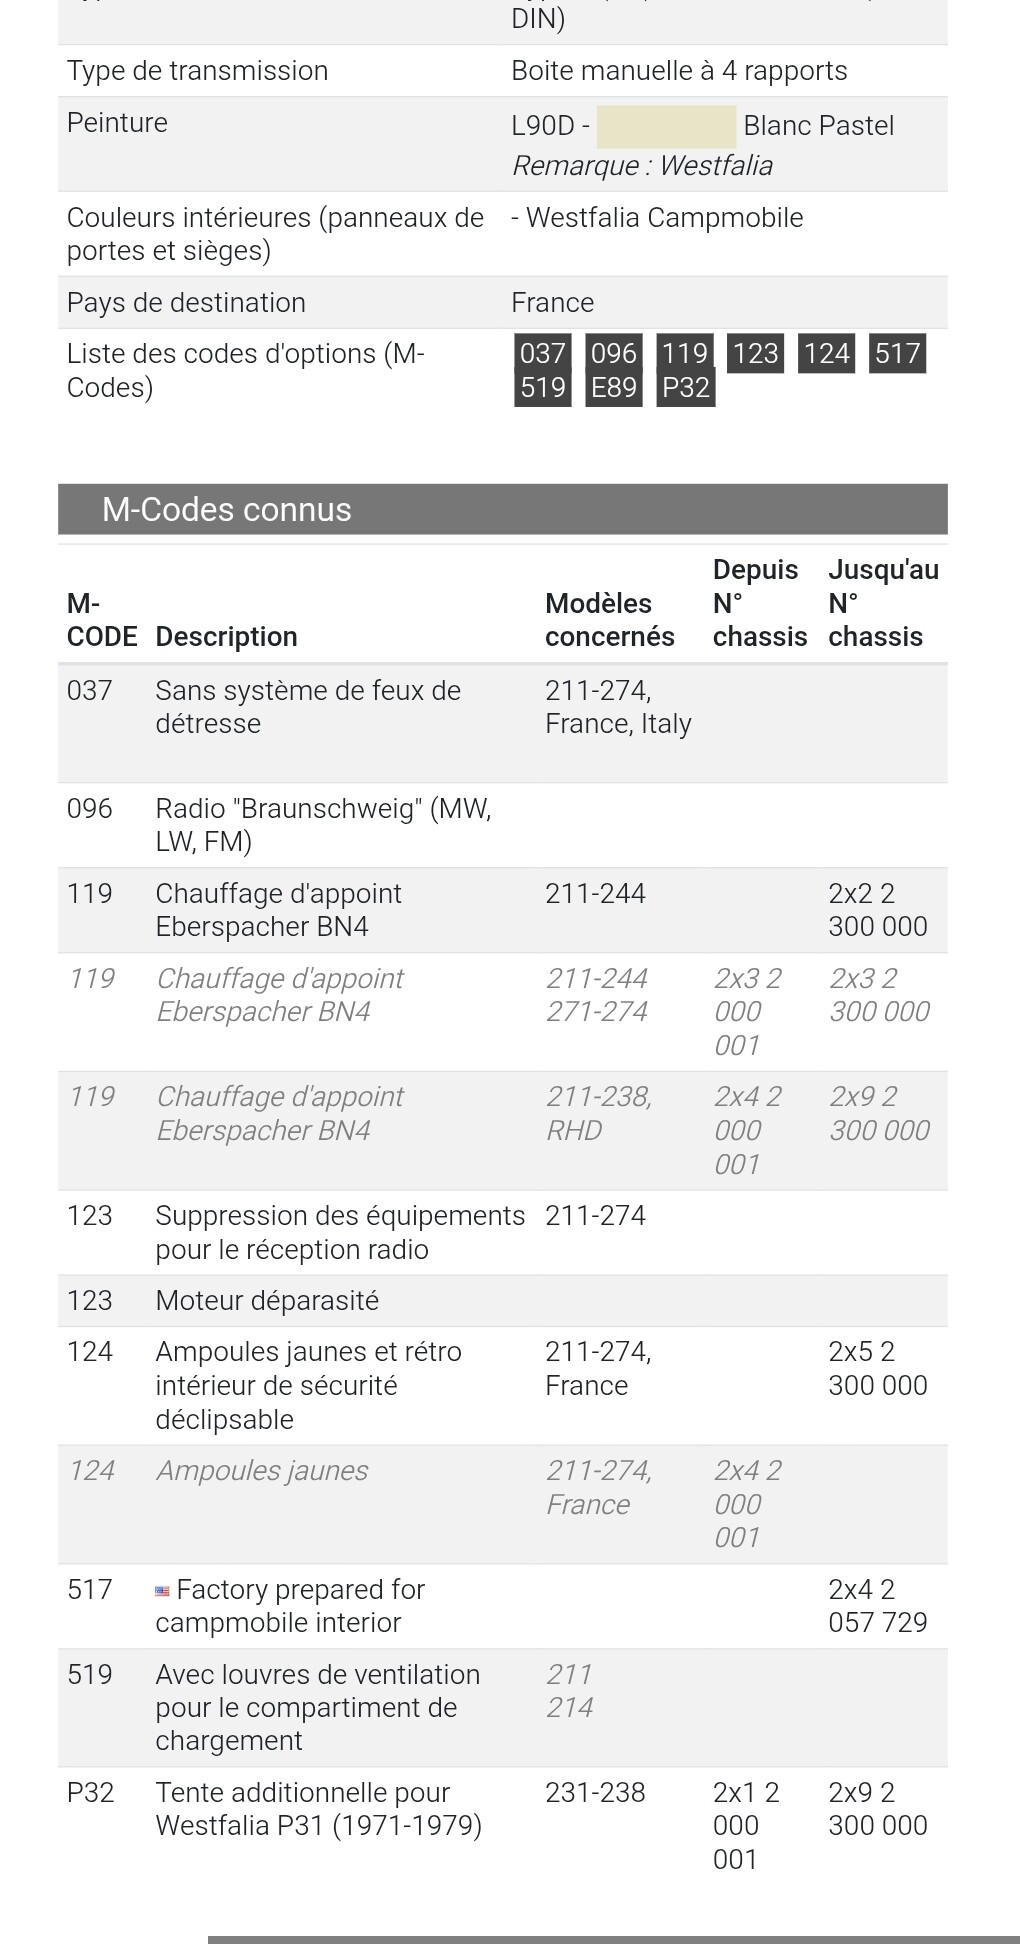
Task: Click the M-Codes connus section header
Action: (x=502, y=509)
